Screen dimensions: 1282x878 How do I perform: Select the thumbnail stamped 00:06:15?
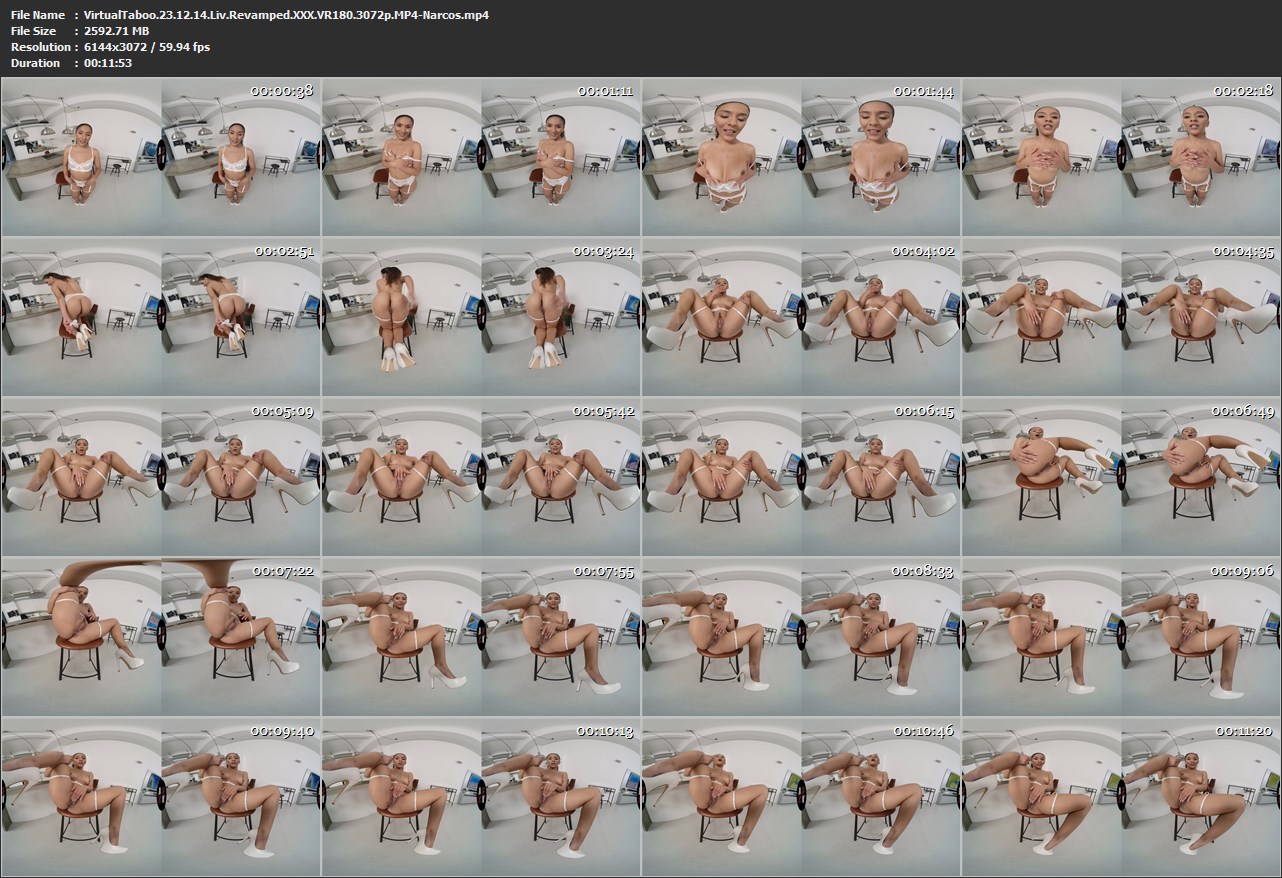click(801, 477)
